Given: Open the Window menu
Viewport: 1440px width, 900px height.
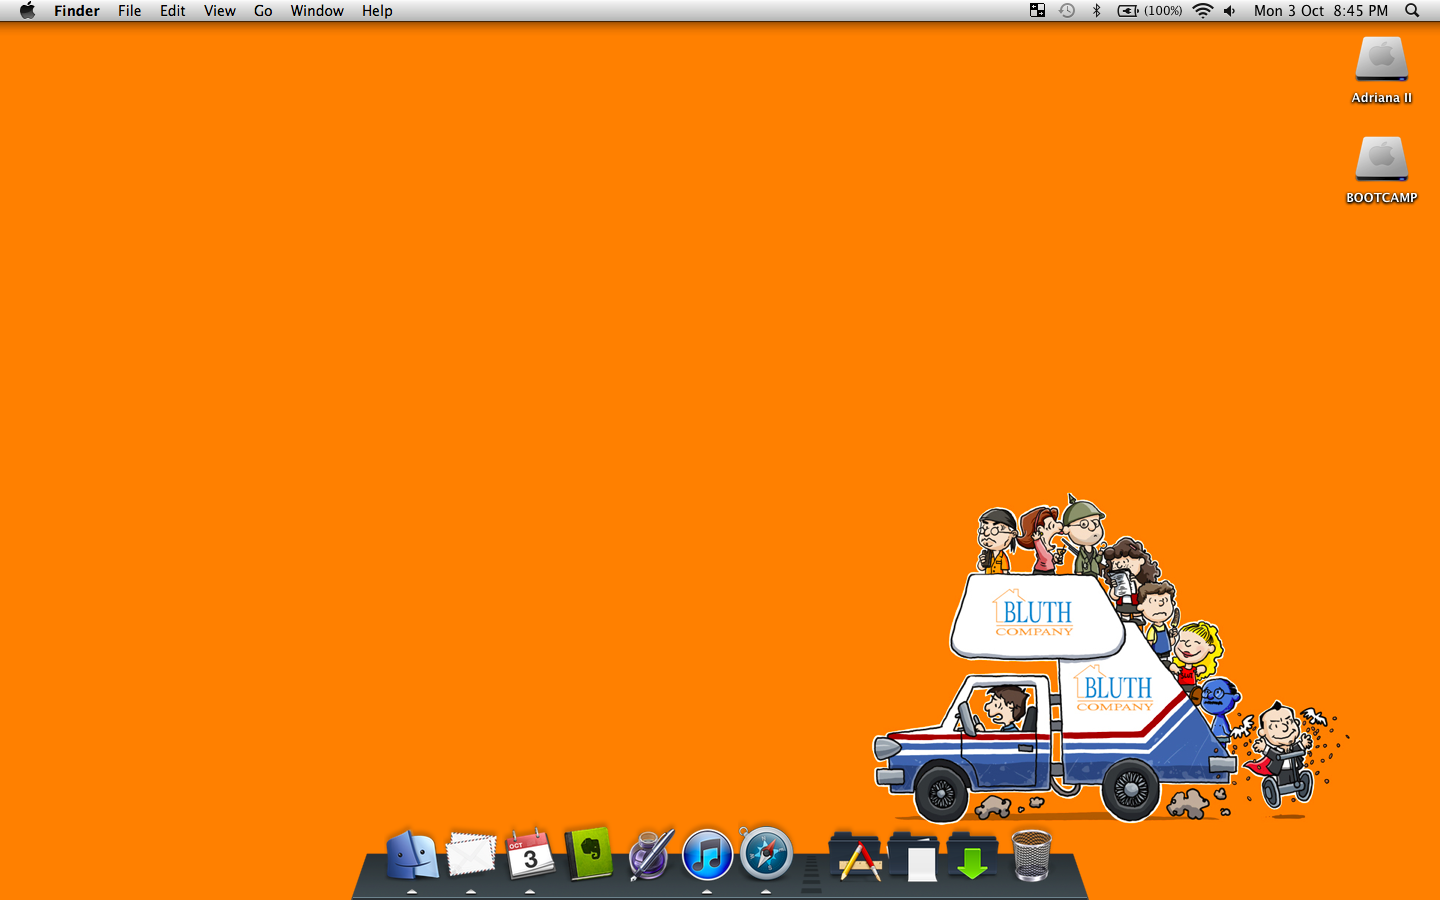Looking at the screenshot, I should coord(317,11).
